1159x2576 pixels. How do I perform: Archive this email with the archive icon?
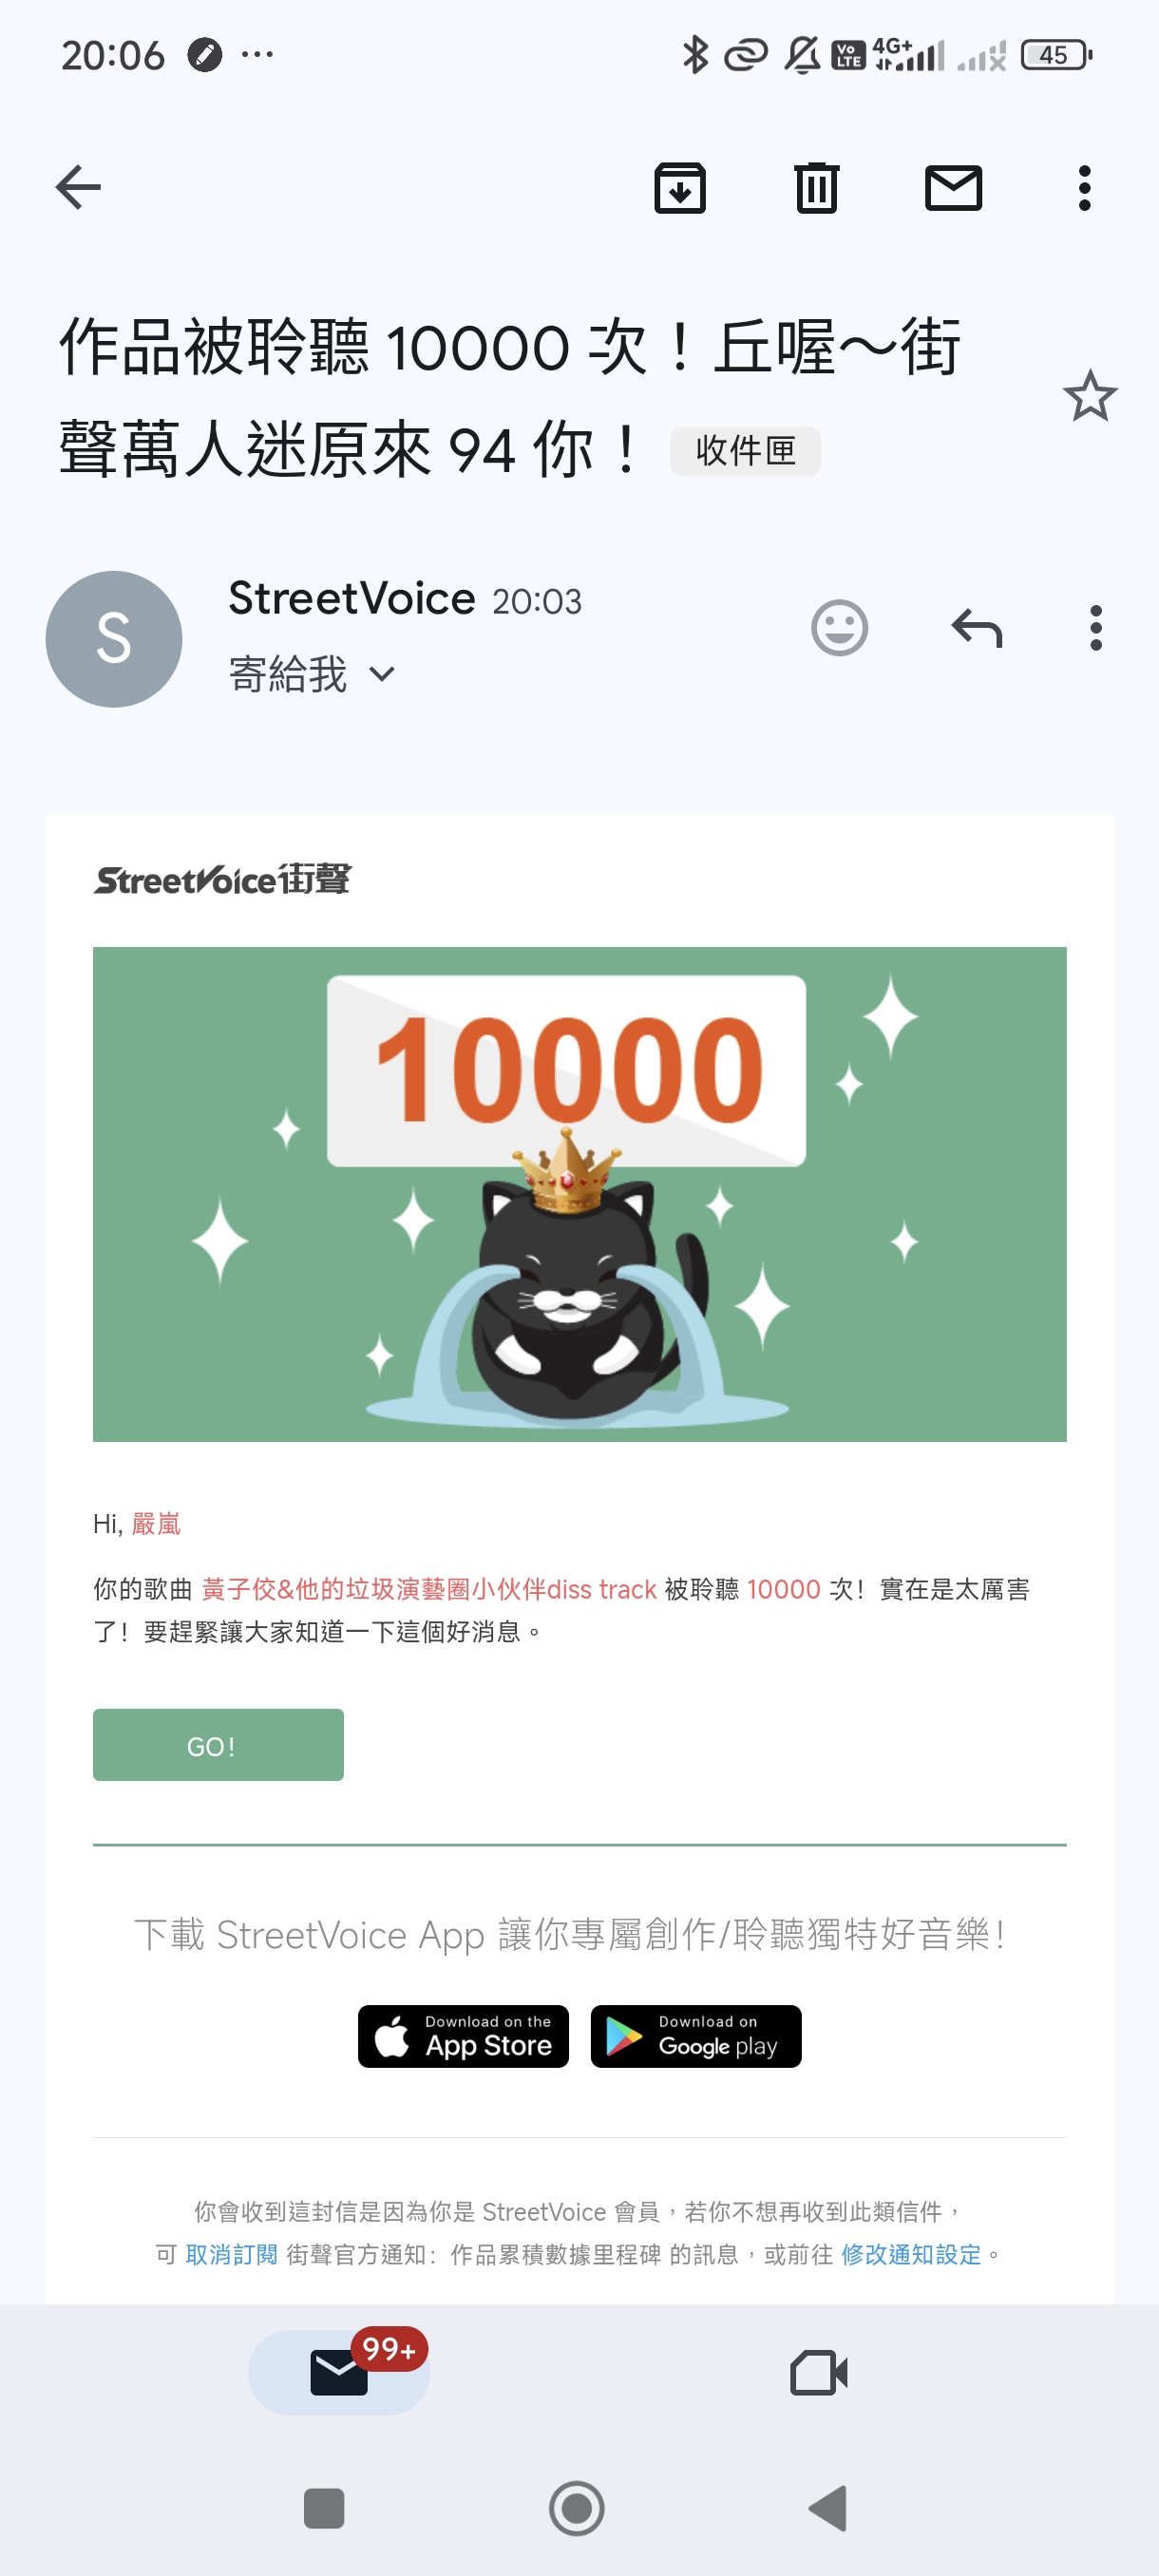[x=680, y=188]
